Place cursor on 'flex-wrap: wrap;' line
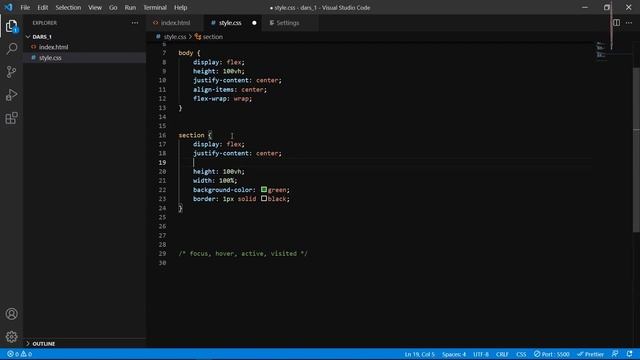Viewport: 640px width, 360px height. [222, 98]
